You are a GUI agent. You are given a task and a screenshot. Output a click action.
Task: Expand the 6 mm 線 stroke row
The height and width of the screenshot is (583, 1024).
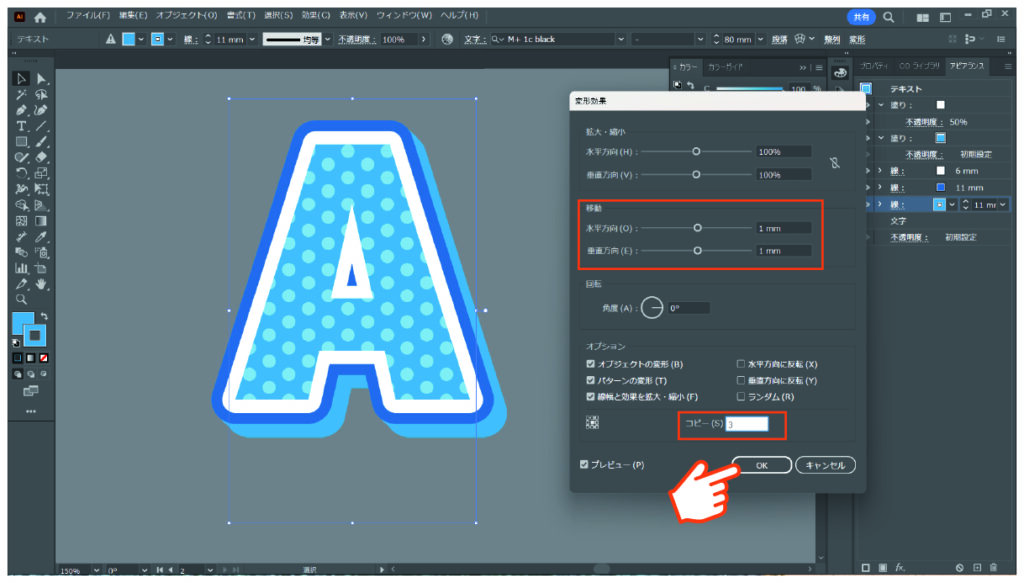click(x=881, y=170)
